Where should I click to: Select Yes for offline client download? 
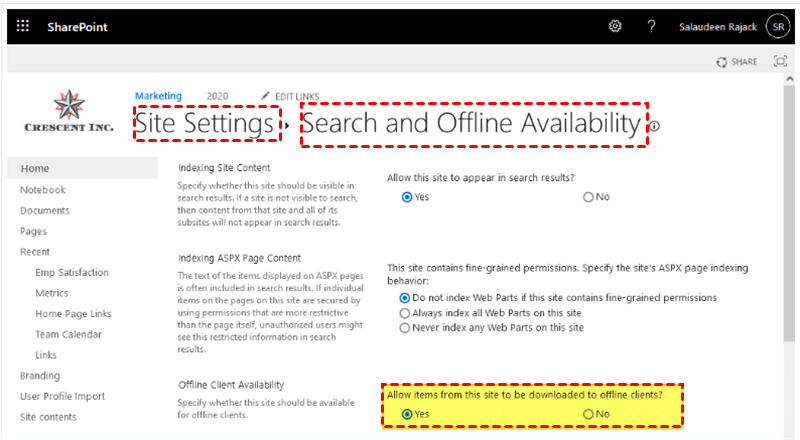click(x=407, y=414)
